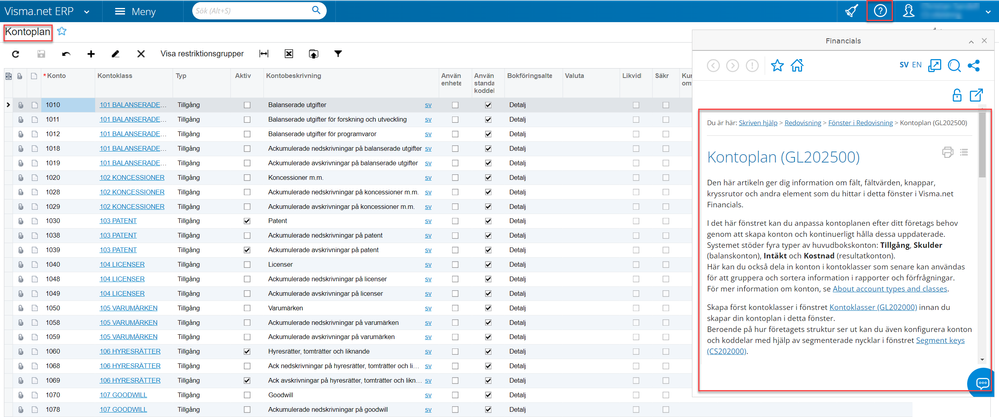Click the refresh icon in the toolbar
This screenshot has width=999, height=417.
tap(15, 54)
